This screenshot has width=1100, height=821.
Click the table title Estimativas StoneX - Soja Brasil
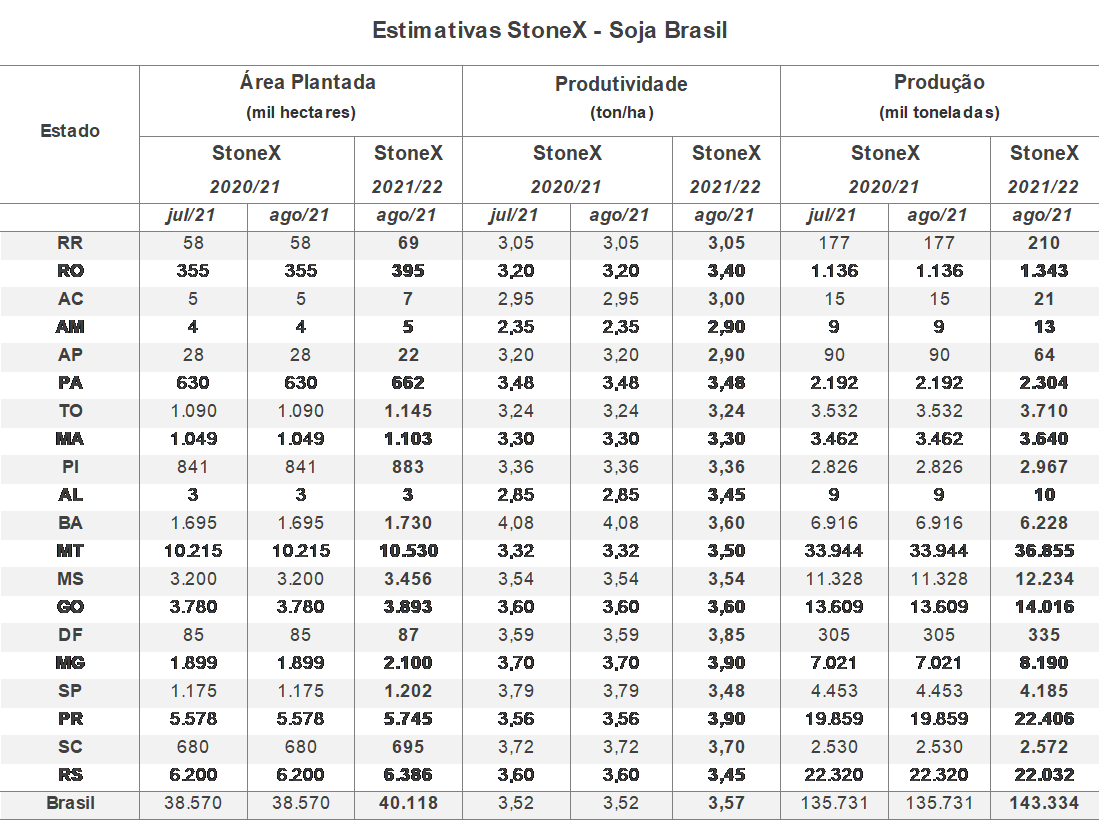[x=549, y=31]
